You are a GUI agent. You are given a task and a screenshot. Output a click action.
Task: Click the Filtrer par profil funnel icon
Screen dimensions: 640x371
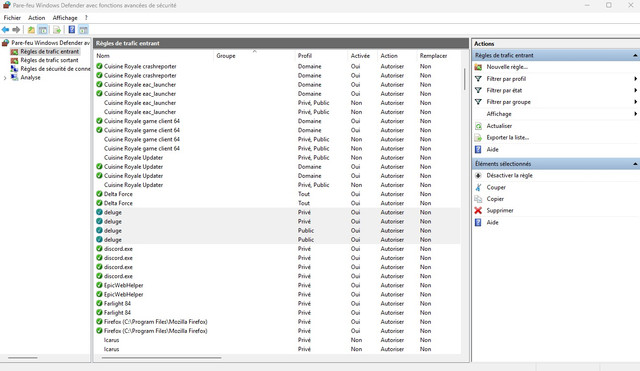478,79
